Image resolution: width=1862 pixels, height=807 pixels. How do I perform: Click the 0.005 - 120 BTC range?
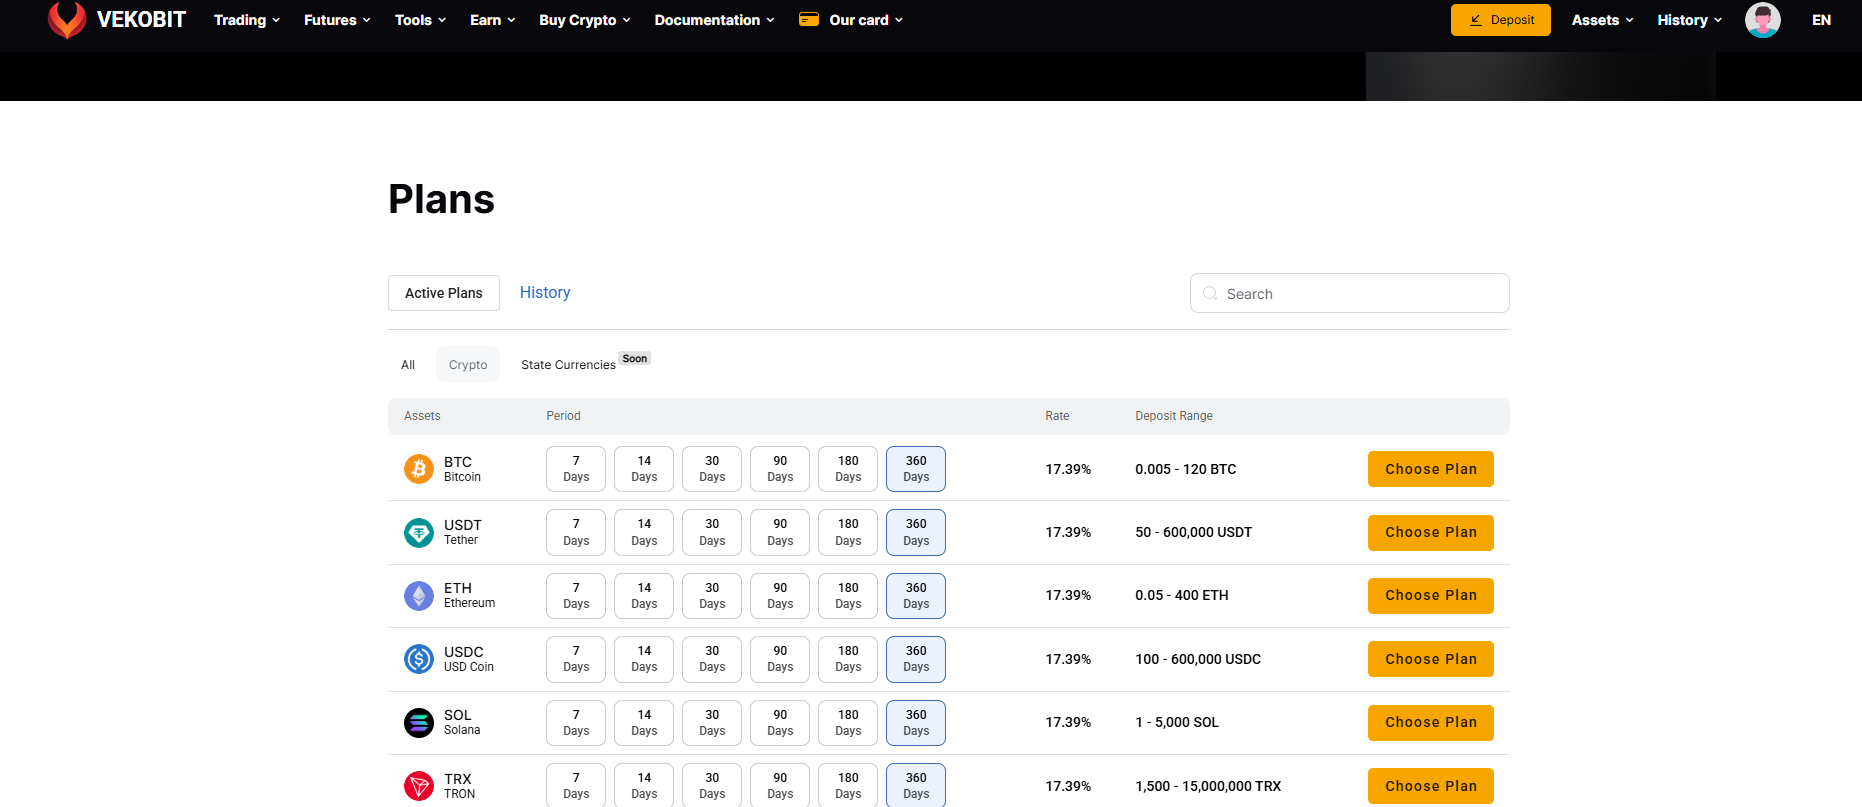pyautogui.click(x=1186, y=469)
